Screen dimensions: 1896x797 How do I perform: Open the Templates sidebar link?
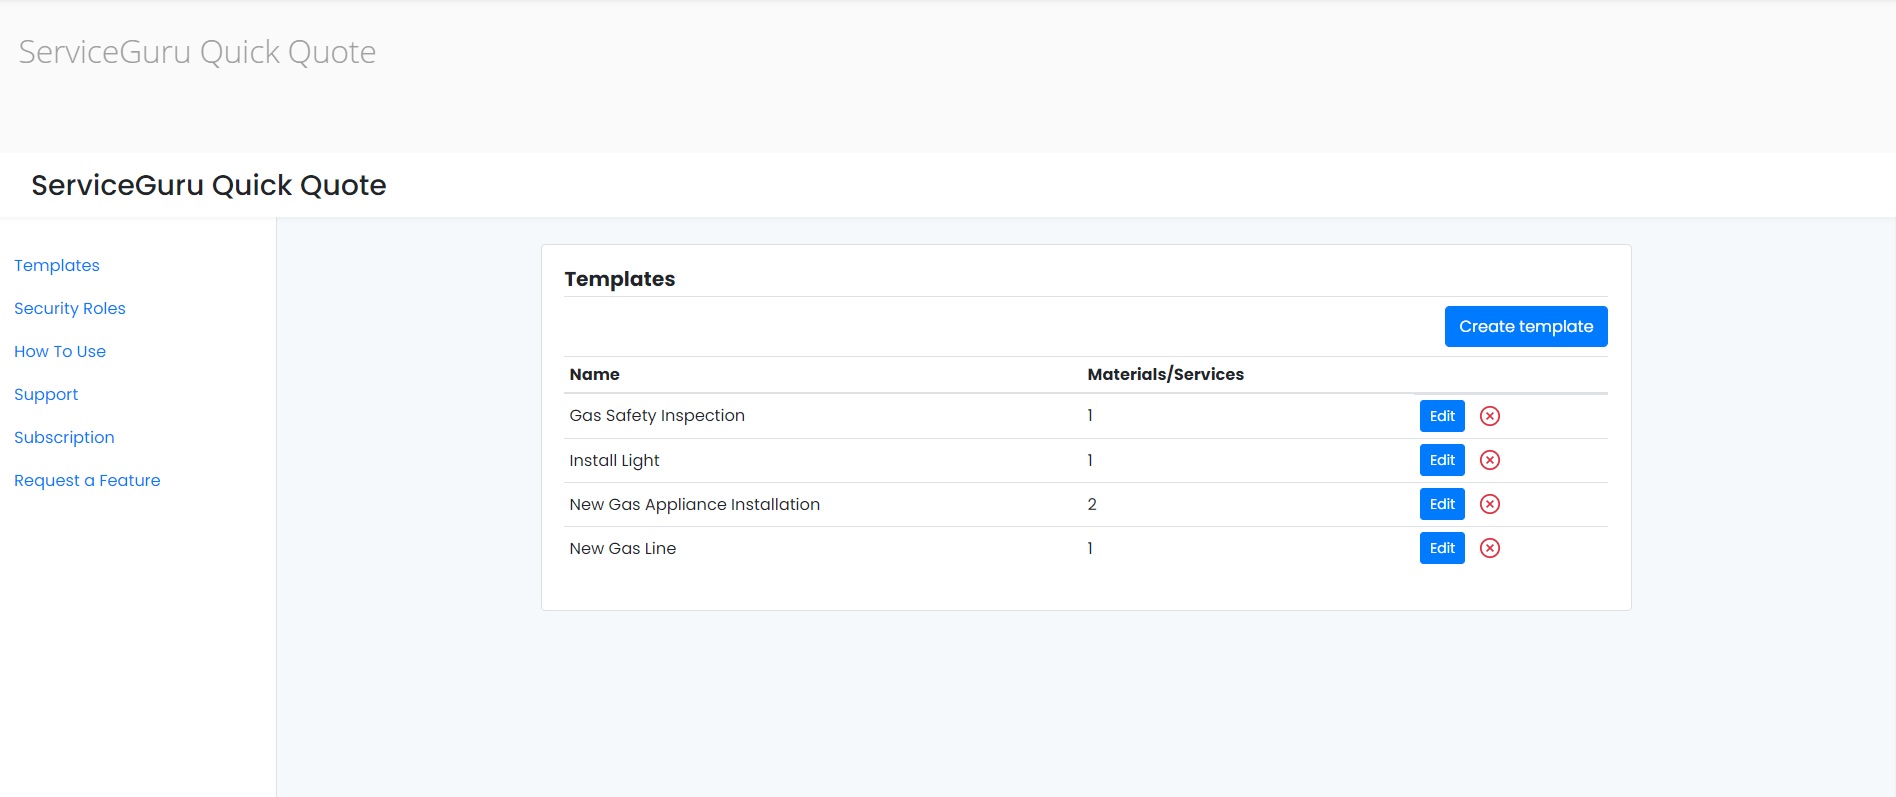pyautogui.click(x=57, y=266)
